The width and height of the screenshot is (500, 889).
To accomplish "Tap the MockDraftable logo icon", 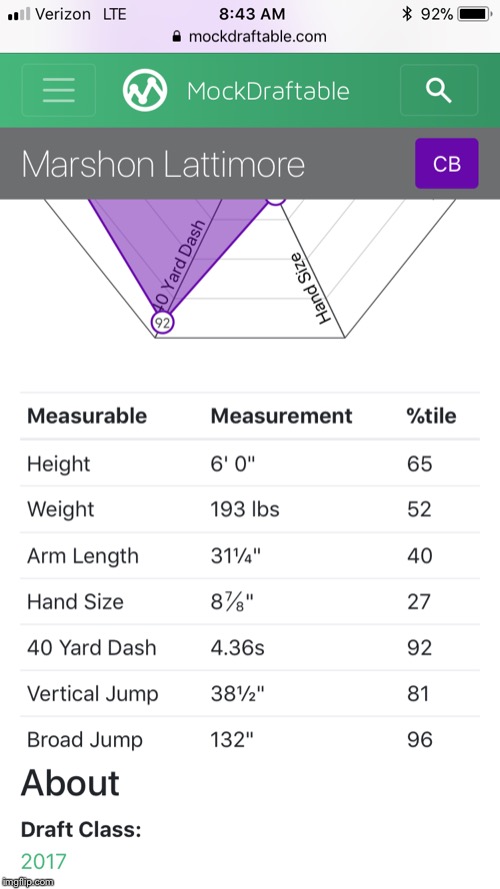I will pos(145,90).
